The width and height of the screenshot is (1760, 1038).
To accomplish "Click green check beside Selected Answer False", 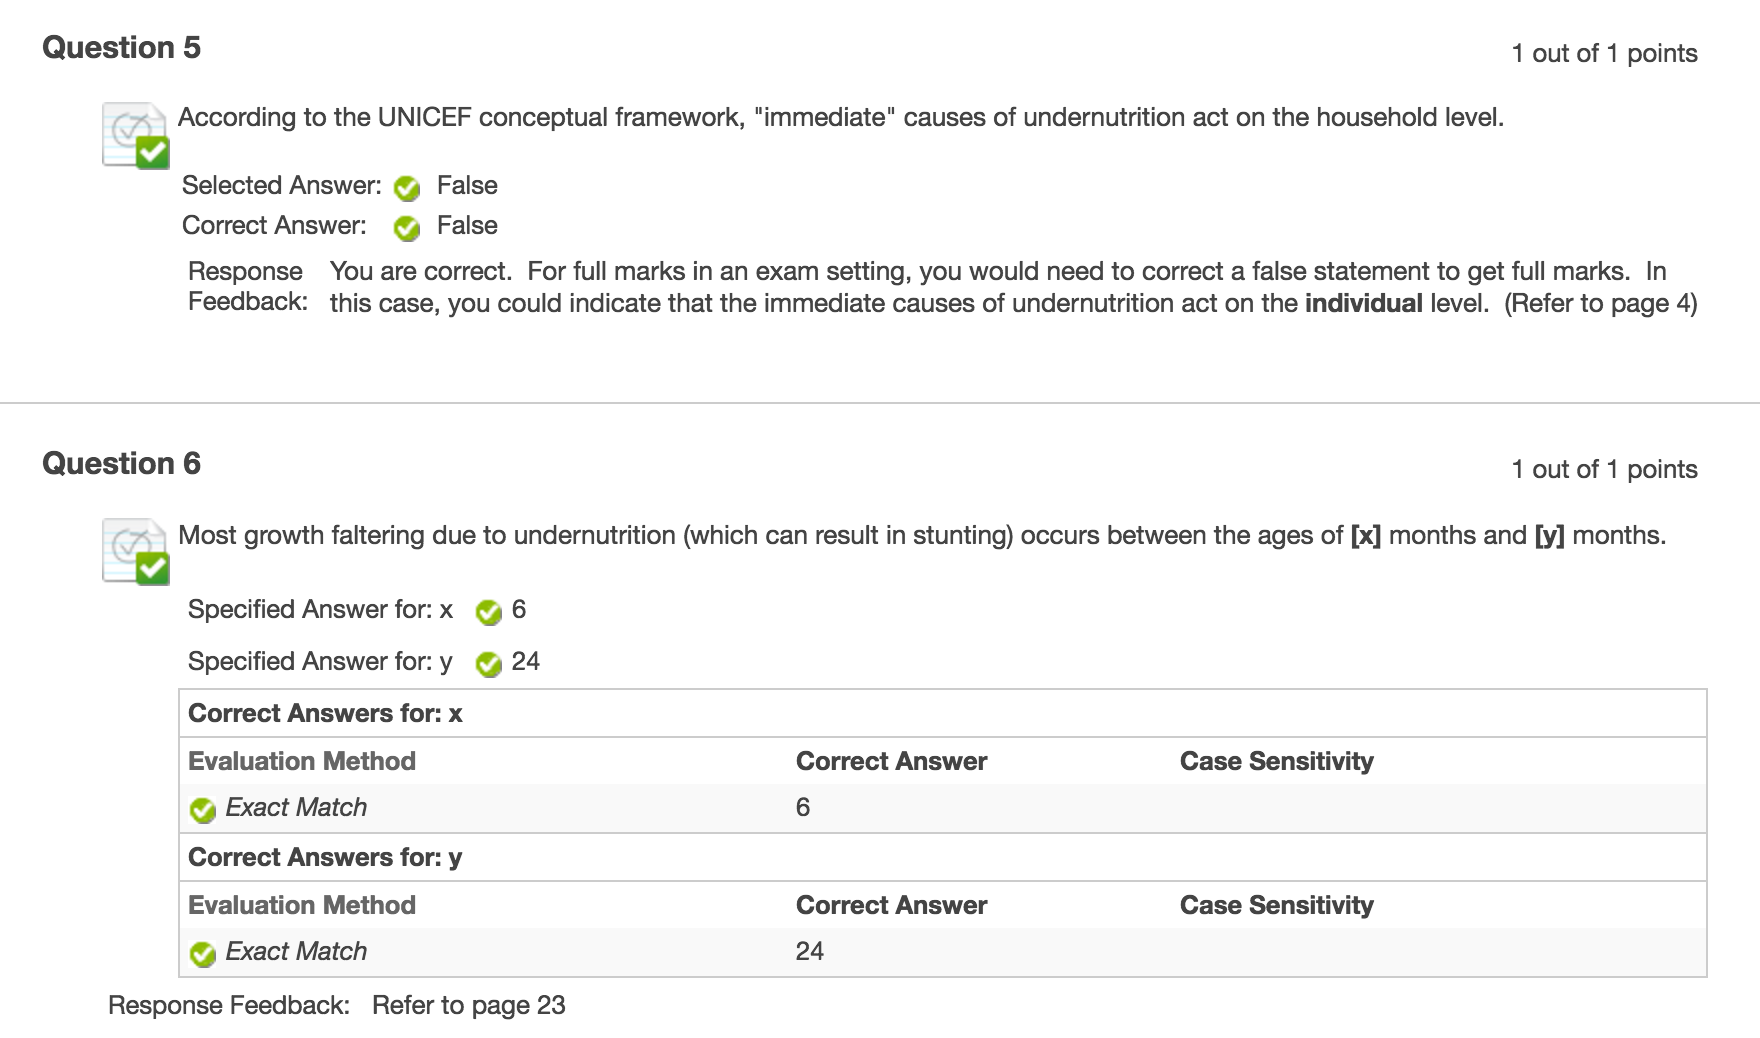I will [x=407, y=187].
